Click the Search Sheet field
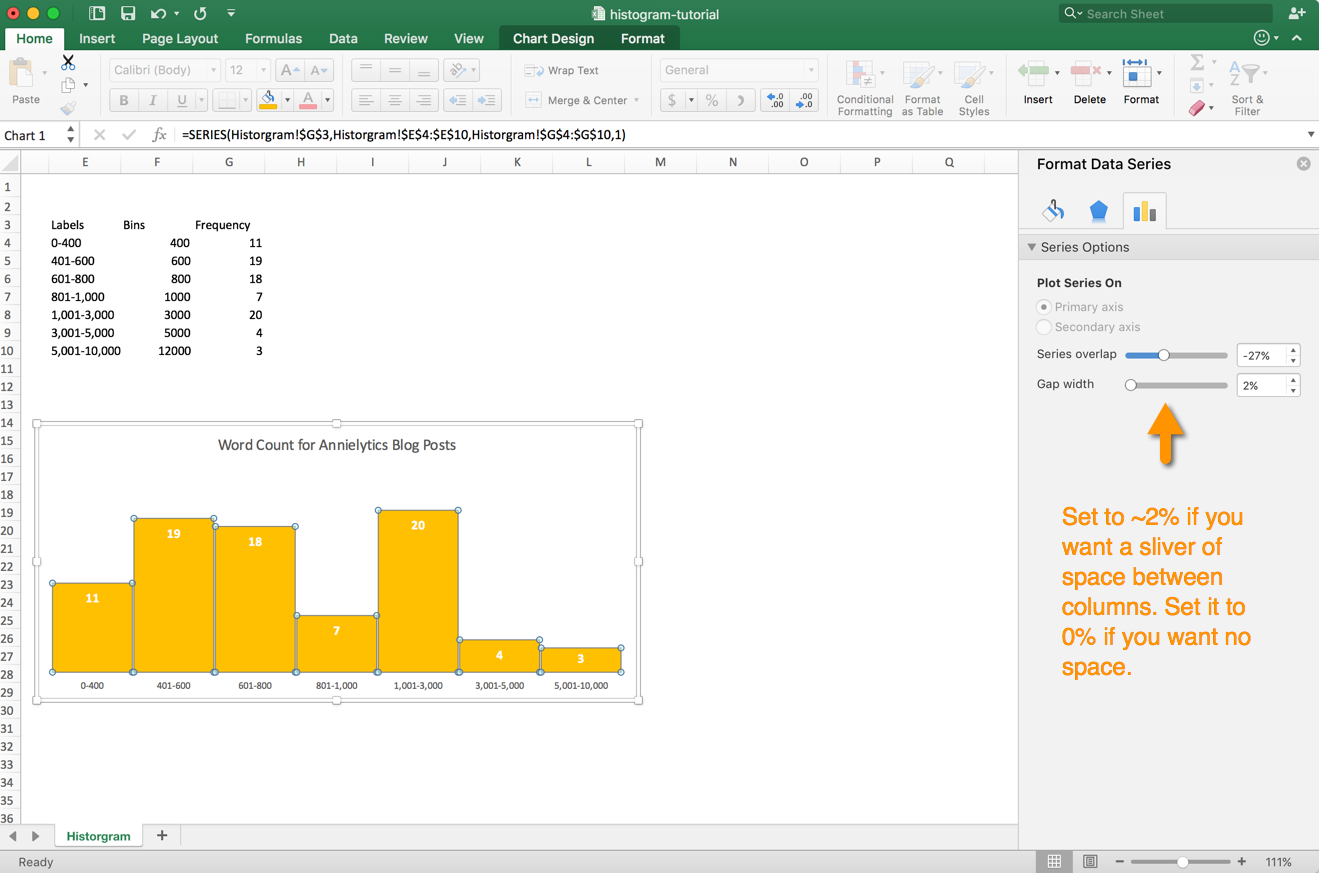Viewport: 1319px width, 873px height. pos(1166,14)
